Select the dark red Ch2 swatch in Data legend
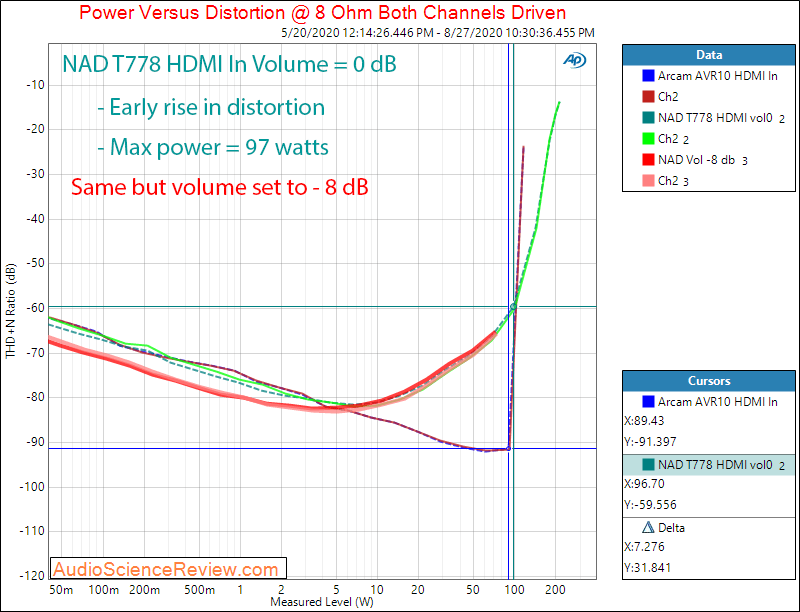The image size is (800, 612). point(648,97)
